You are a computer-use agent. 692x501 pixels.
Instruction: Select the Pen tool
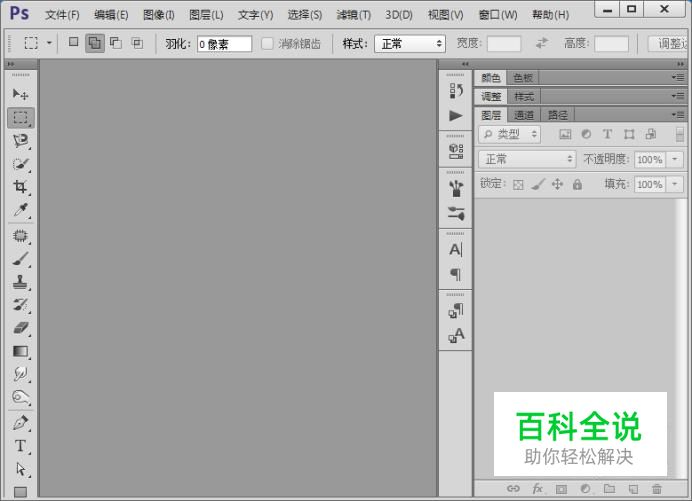click(20, 423)
